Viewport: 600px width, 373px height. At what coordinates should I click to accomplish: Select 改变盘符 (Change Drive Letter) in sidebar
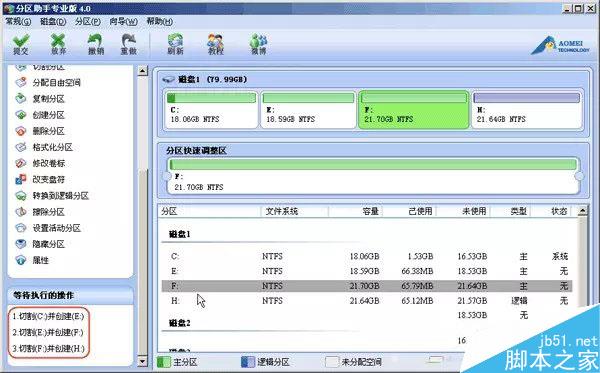40,179
